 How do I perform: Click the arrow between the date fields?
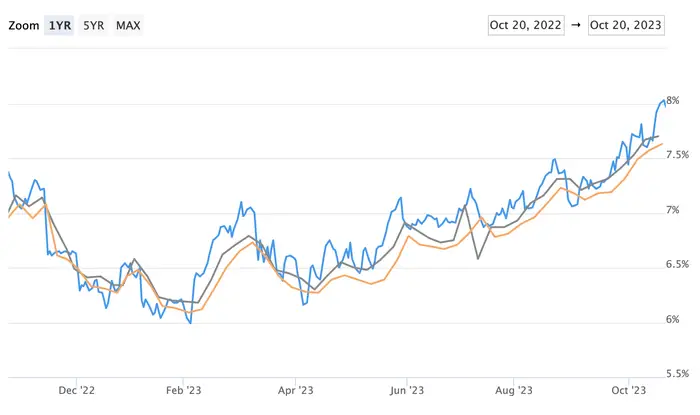(576, 25)
